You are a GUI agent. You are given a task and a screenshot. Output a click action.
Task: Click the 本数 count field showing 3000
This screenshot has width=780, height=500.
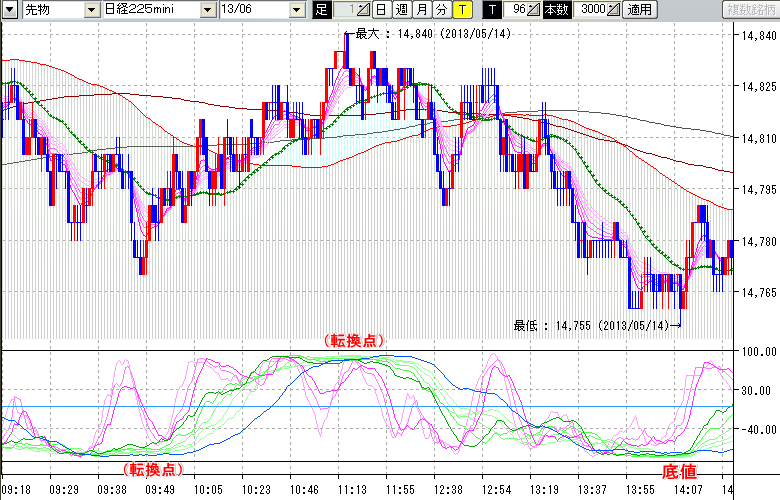point(592,10)
